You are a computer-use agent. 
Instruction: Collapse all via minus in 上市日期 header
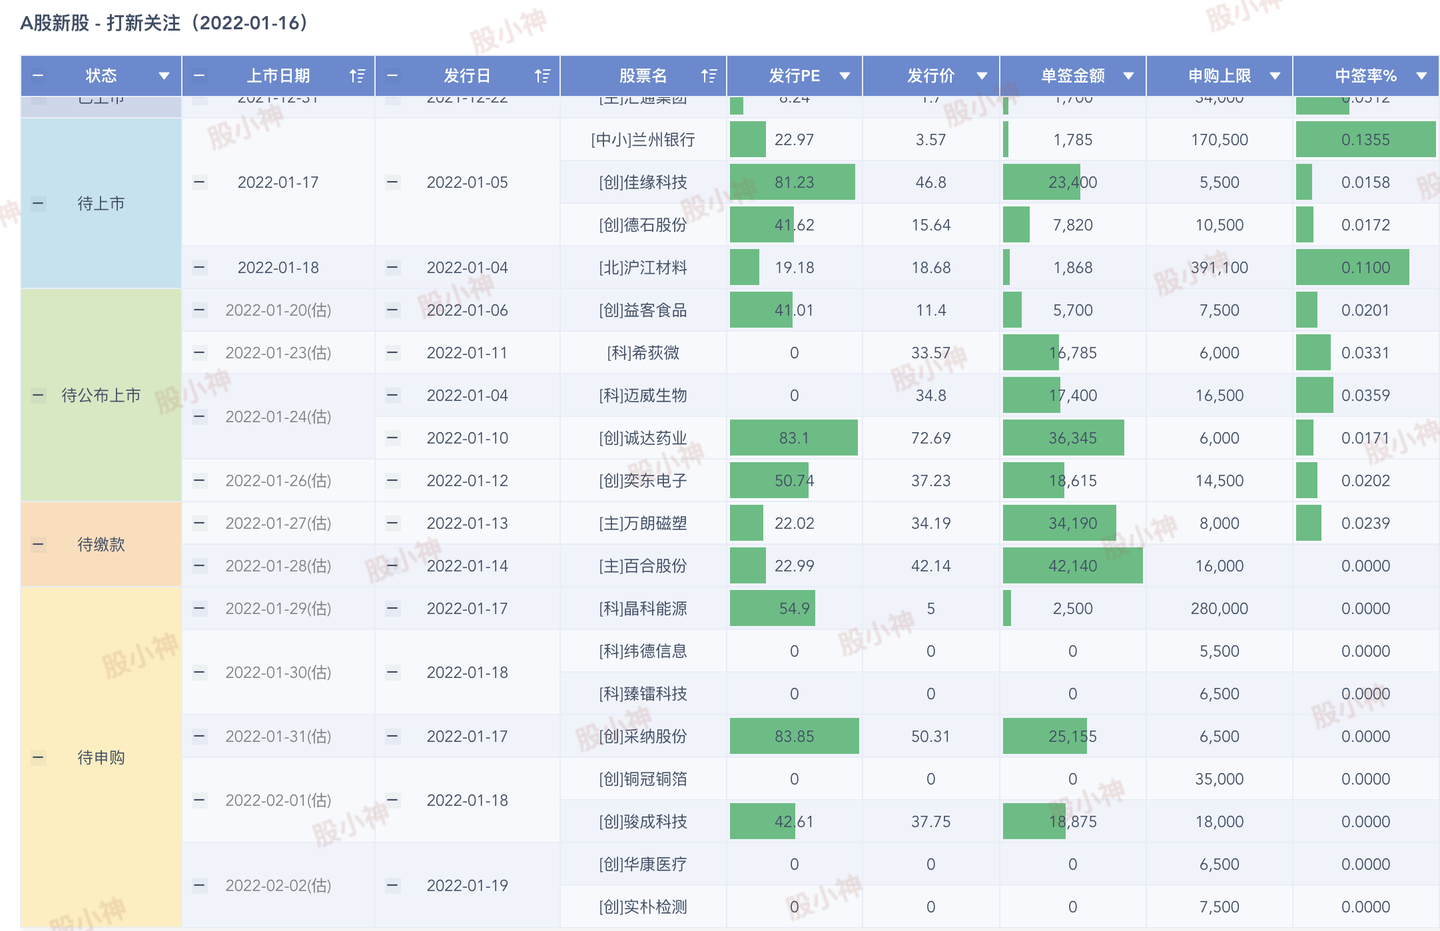click(x=199, y=76)
